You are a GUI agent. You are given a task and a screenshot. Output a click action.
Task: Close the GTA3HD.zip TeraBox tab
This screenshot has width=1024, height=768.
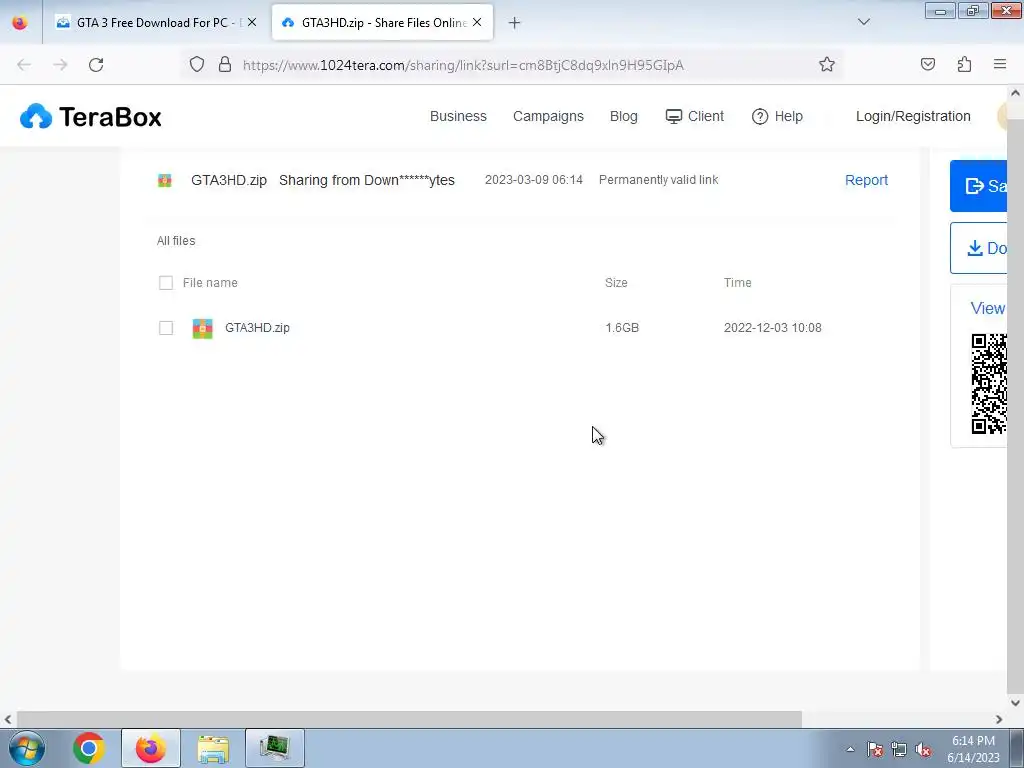(477, 22)
